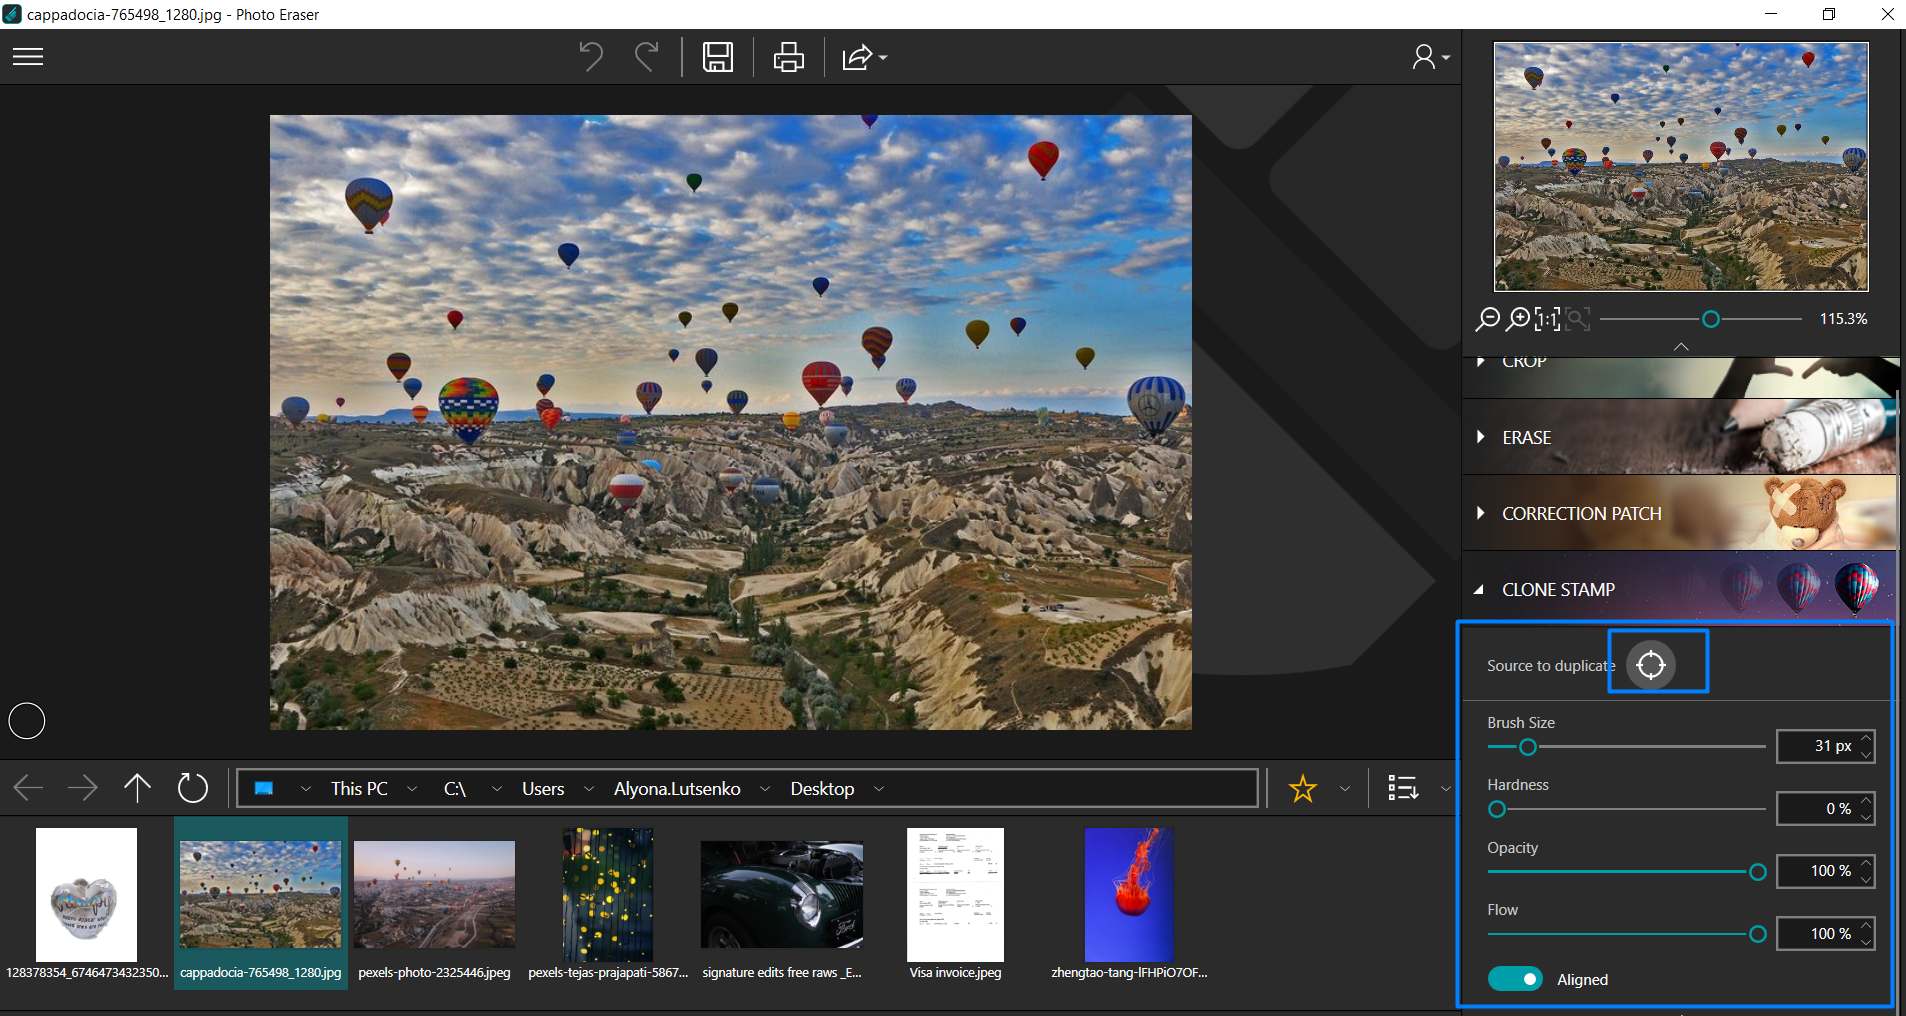The height and width of the screenshot is (1016, 1906).
Task: Decrease Flow with down stepper
Action: click(1866, 942)
